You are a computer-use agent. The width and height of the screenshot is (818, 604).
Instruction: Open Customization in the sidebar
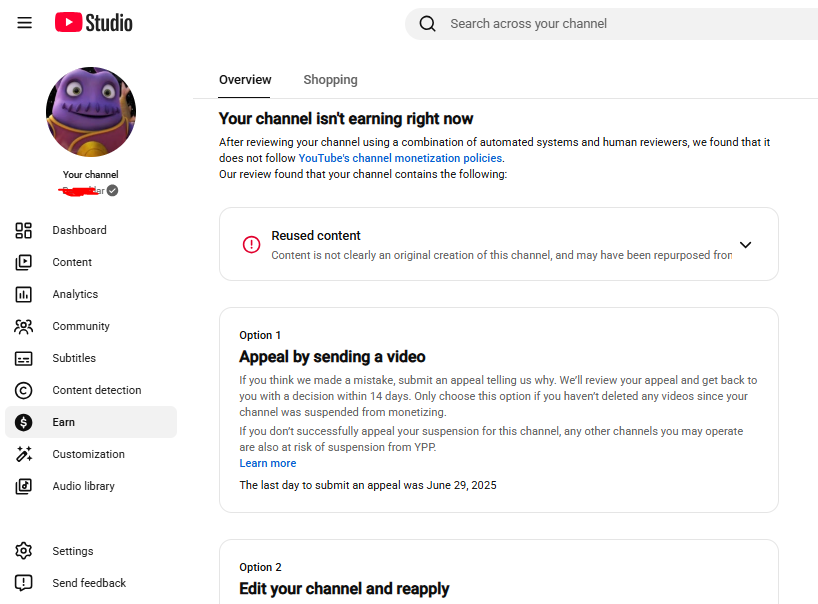(91, 454)
